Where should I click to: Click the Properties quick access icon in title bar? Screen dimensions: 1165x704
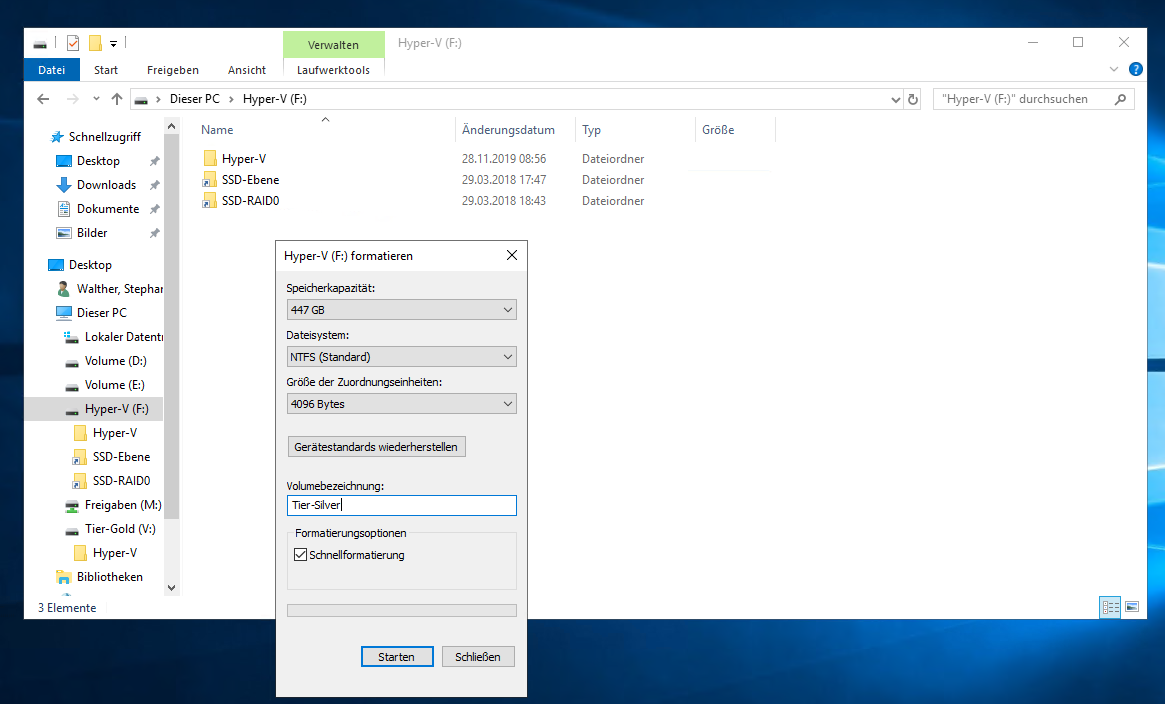click(73, 43)
